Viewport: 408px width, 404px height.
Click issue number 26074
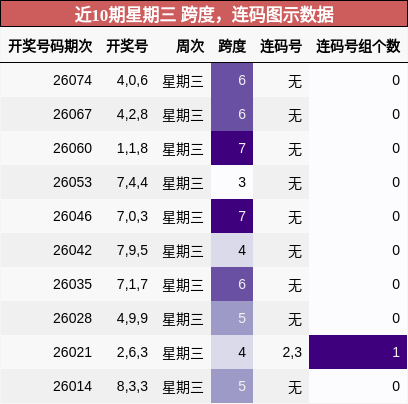72,80
